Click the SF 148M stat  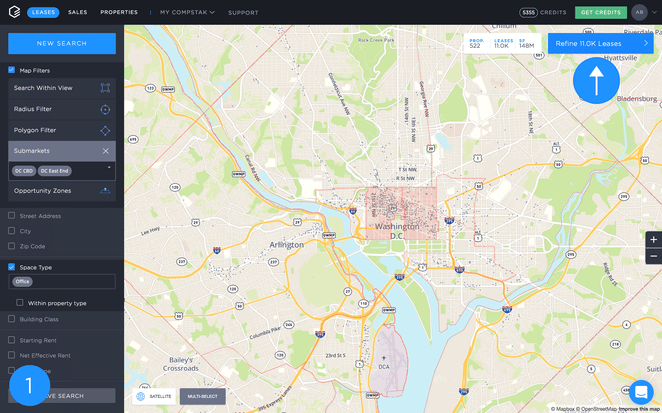coord(526,43)
